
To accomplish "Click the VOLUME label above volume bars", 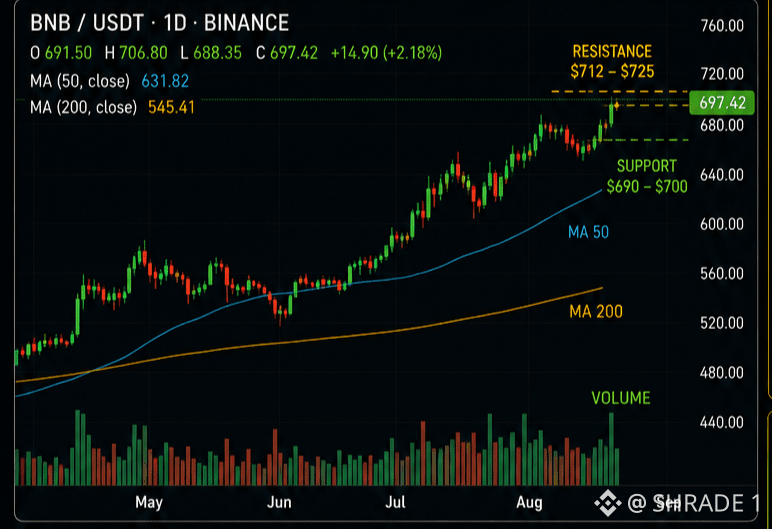I will (621, 398).
